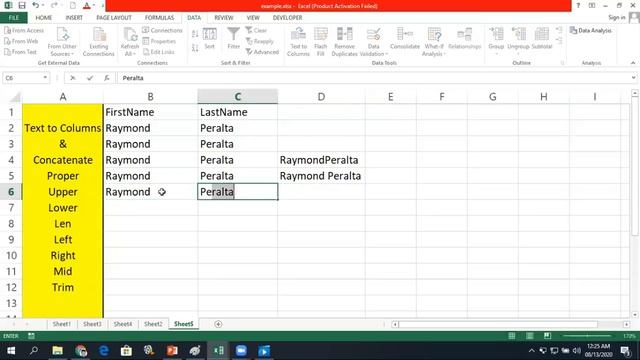Sort Z to A descending
Viewport: 640px width, 360px height.
tap(195, 48)
